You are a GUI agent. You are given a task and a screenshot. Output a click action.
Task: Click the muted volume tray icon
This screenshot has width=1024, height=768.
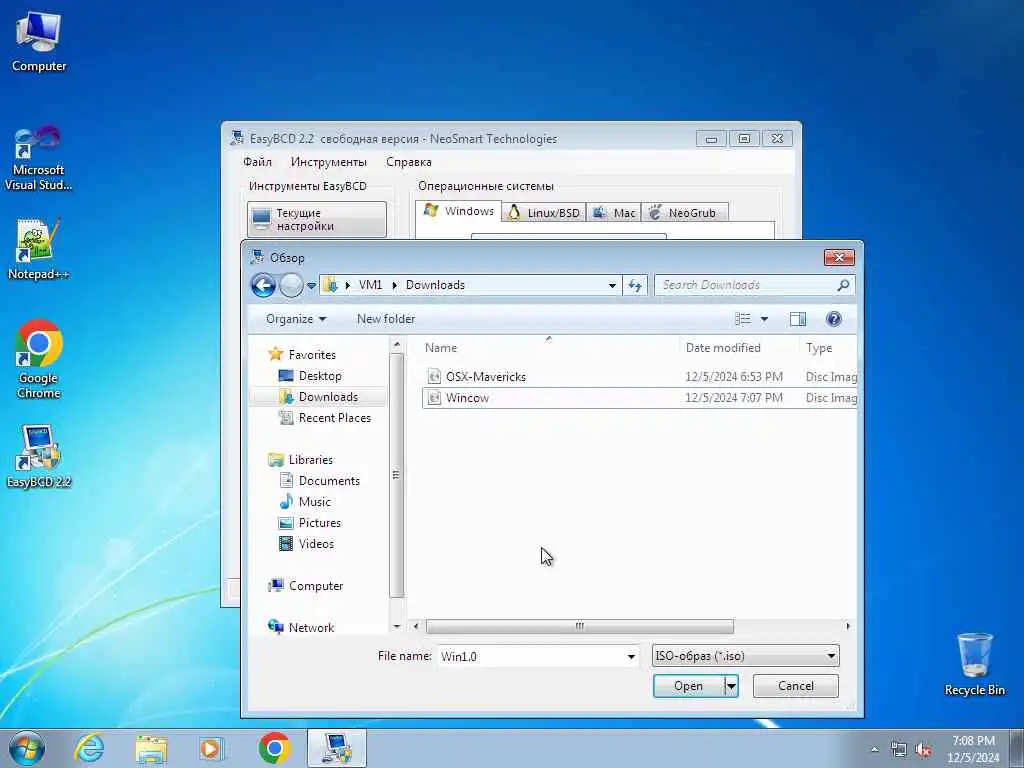click(x=923, y=750)
